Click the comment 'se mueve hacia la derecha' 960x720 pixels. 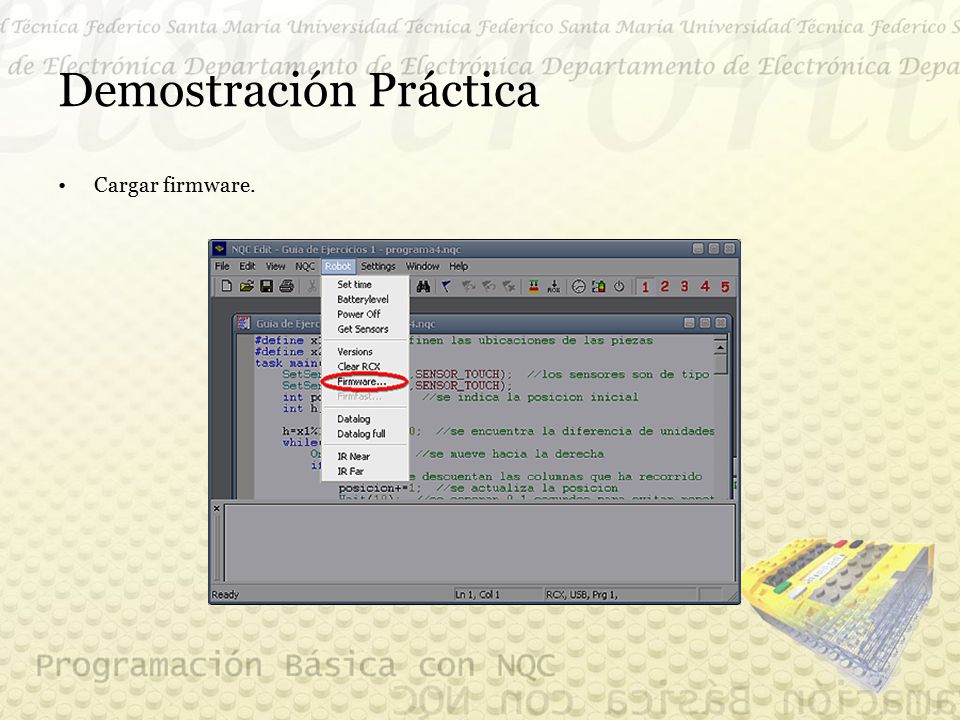[x=510, y=454]
